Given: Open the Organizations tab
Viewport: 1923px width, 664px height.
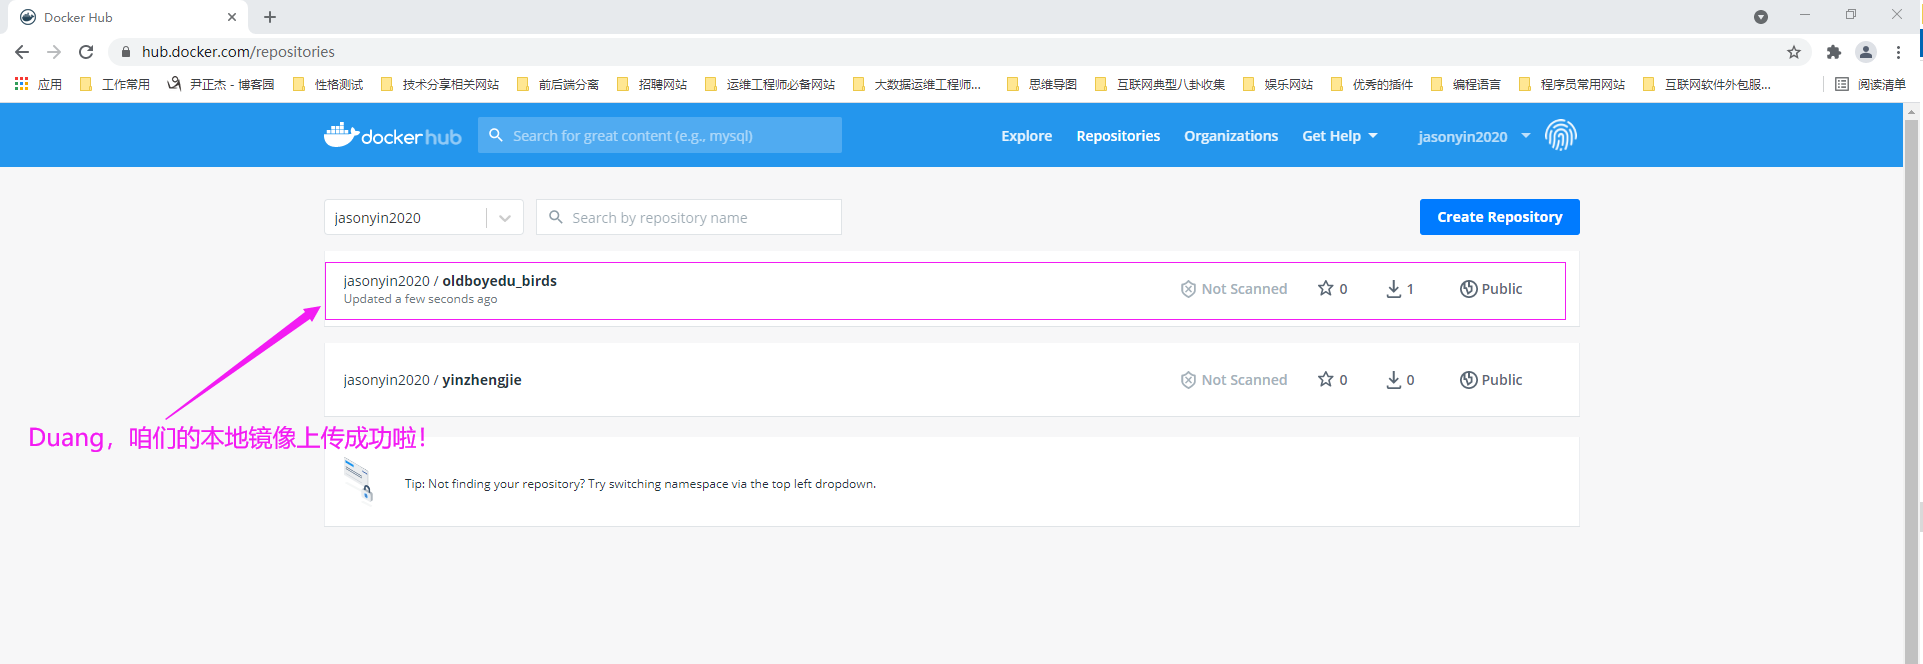Looking at the screenshot, I should click(1230, 136).
